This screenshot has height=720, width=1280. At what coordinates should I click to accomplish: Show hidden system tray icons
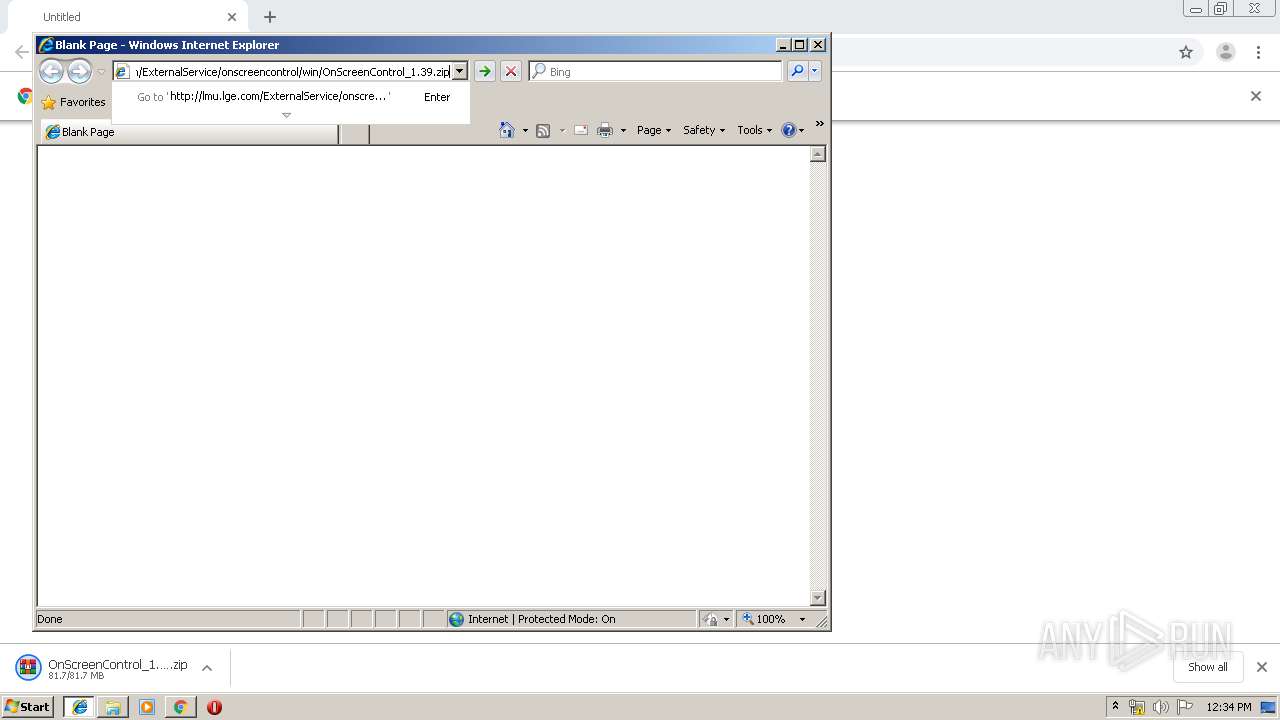point(1116,706)
